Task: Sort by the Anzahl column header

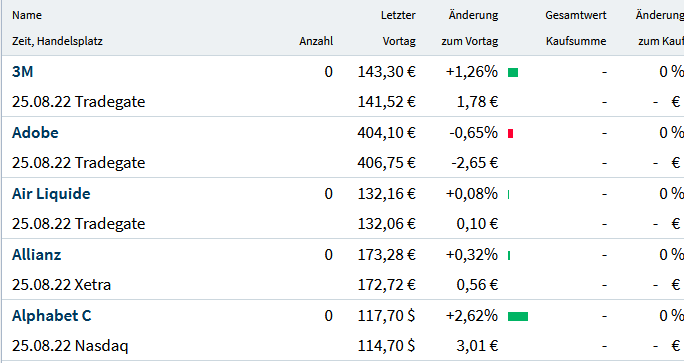Action: point(316,41)
